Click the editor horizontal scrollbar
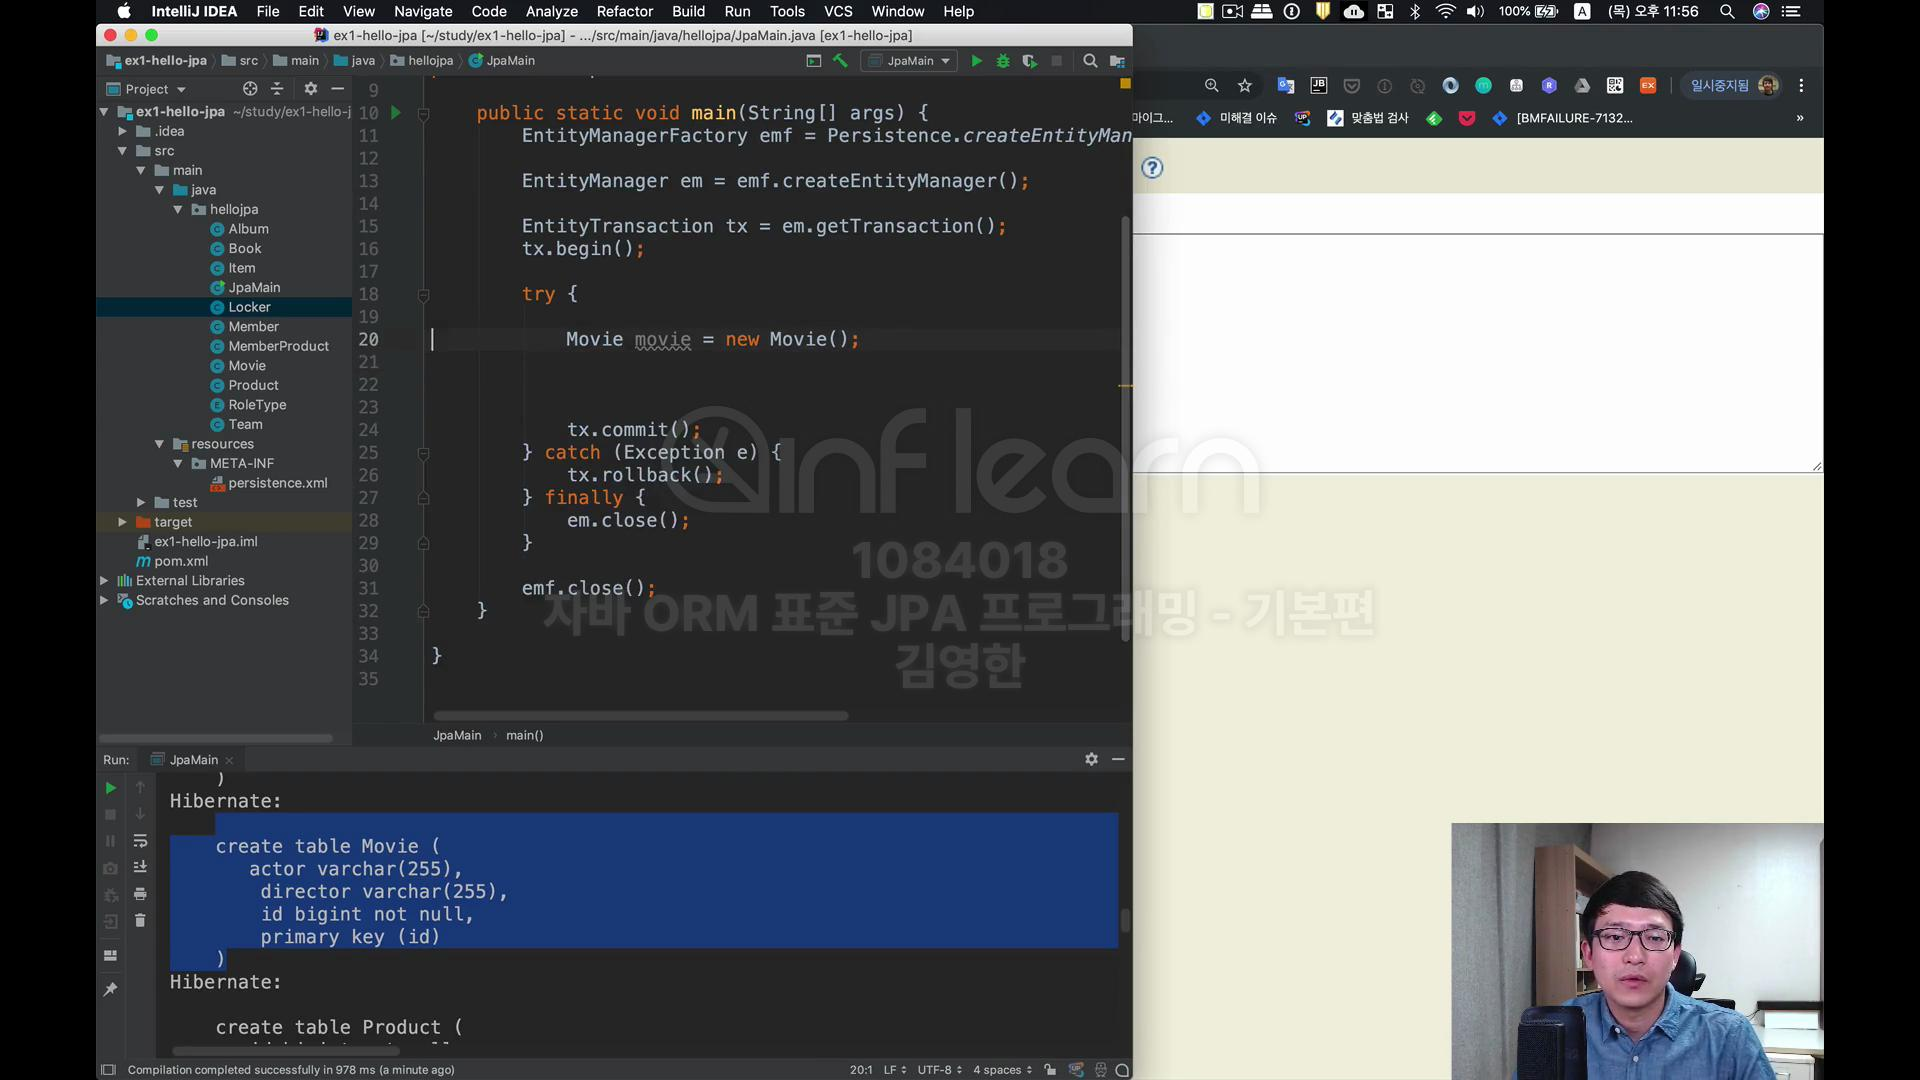 640,716
